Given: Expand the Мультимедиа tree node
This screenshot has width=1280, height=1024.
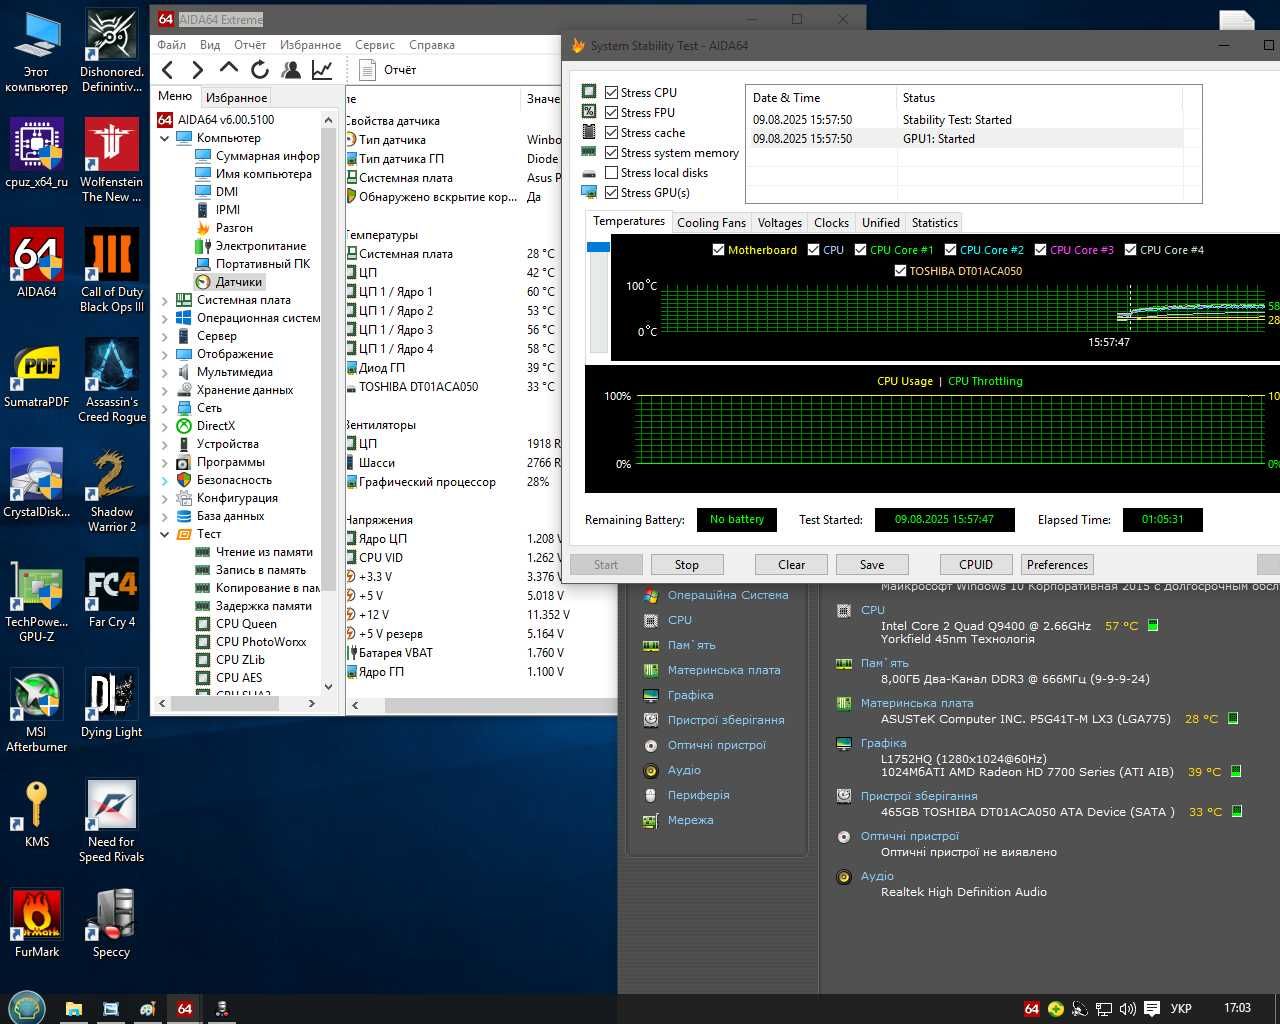Looking at the screenshot, I should 165,372.
